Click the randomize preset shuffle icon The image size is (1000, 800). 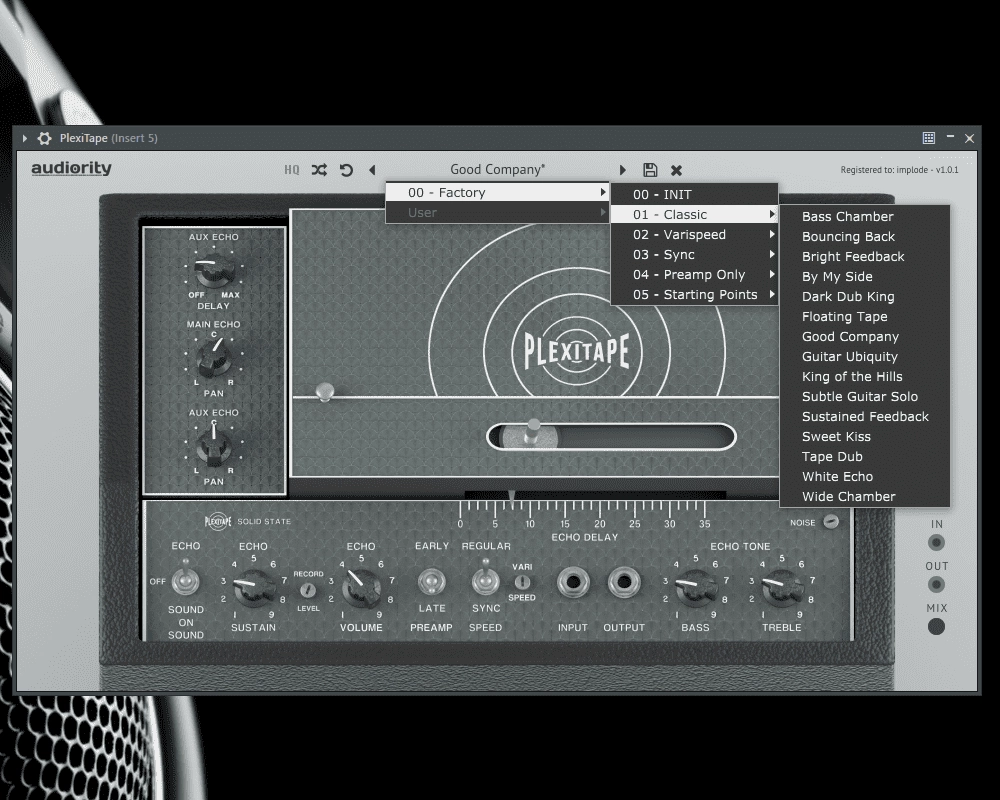tap(319, 170)
